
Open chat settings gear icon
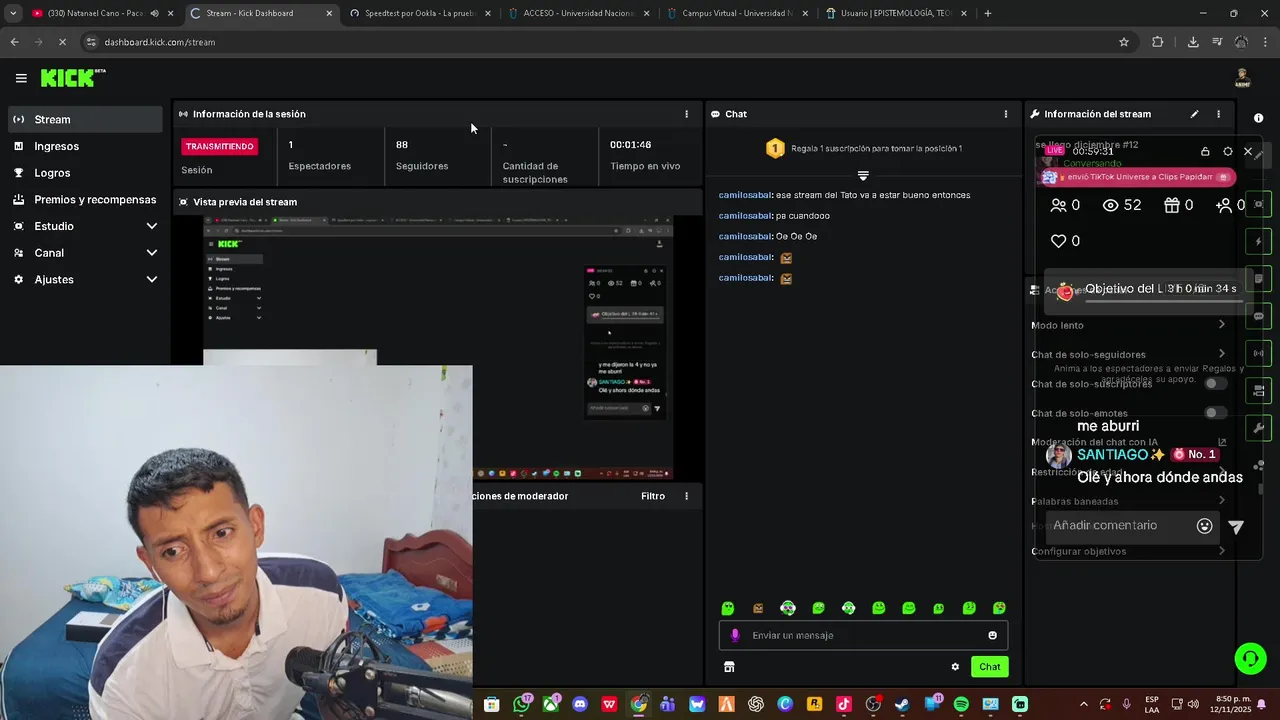[x=955, y=667]
